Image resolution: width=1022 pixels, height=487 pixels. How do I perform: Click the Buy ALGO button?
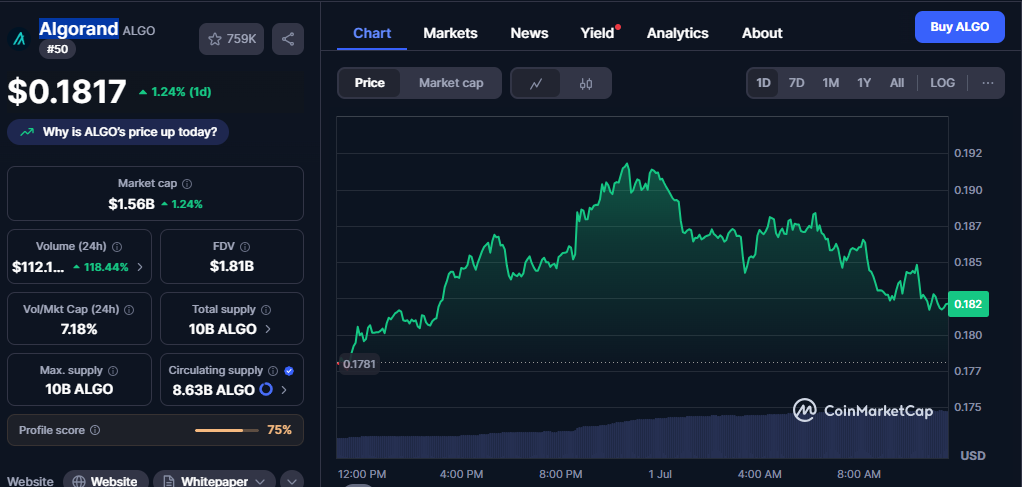tap(959, 27)
